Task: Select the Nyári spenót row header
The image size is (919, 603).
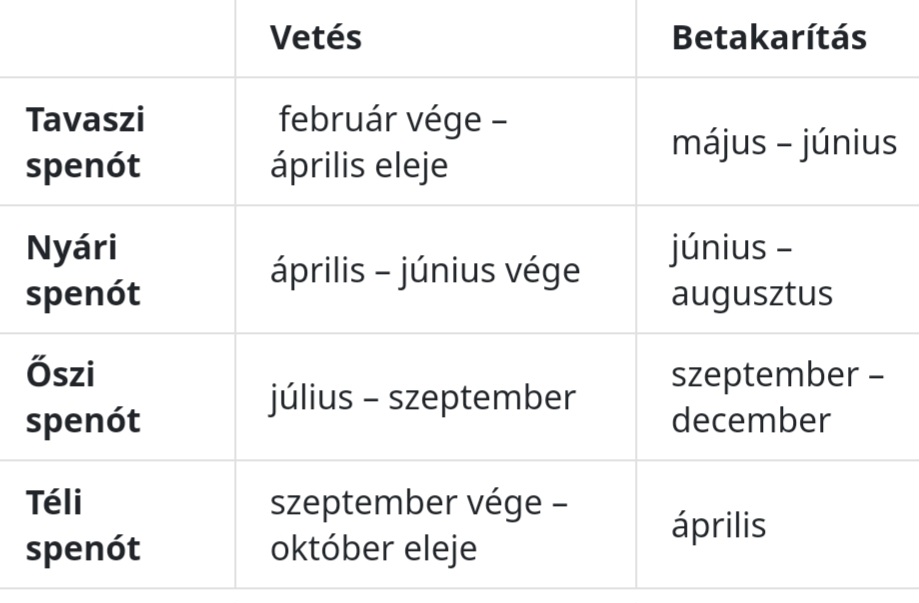Action: pyautogui.click(x=82, y=270)
